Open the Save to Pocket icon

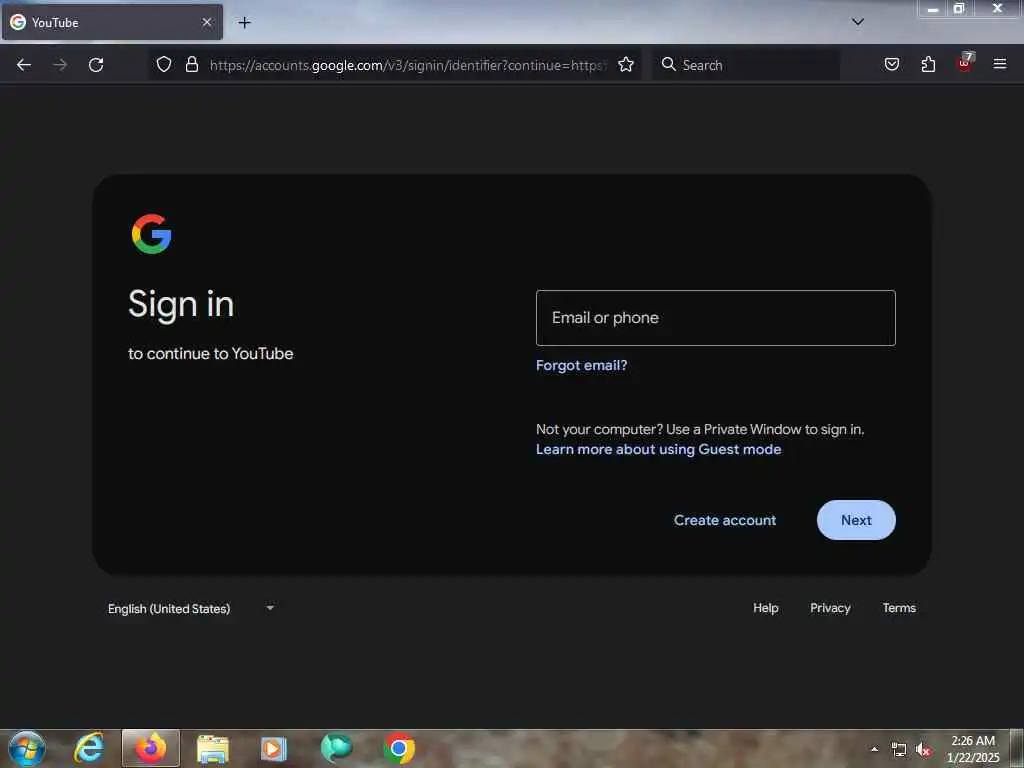tap(892, 64)
